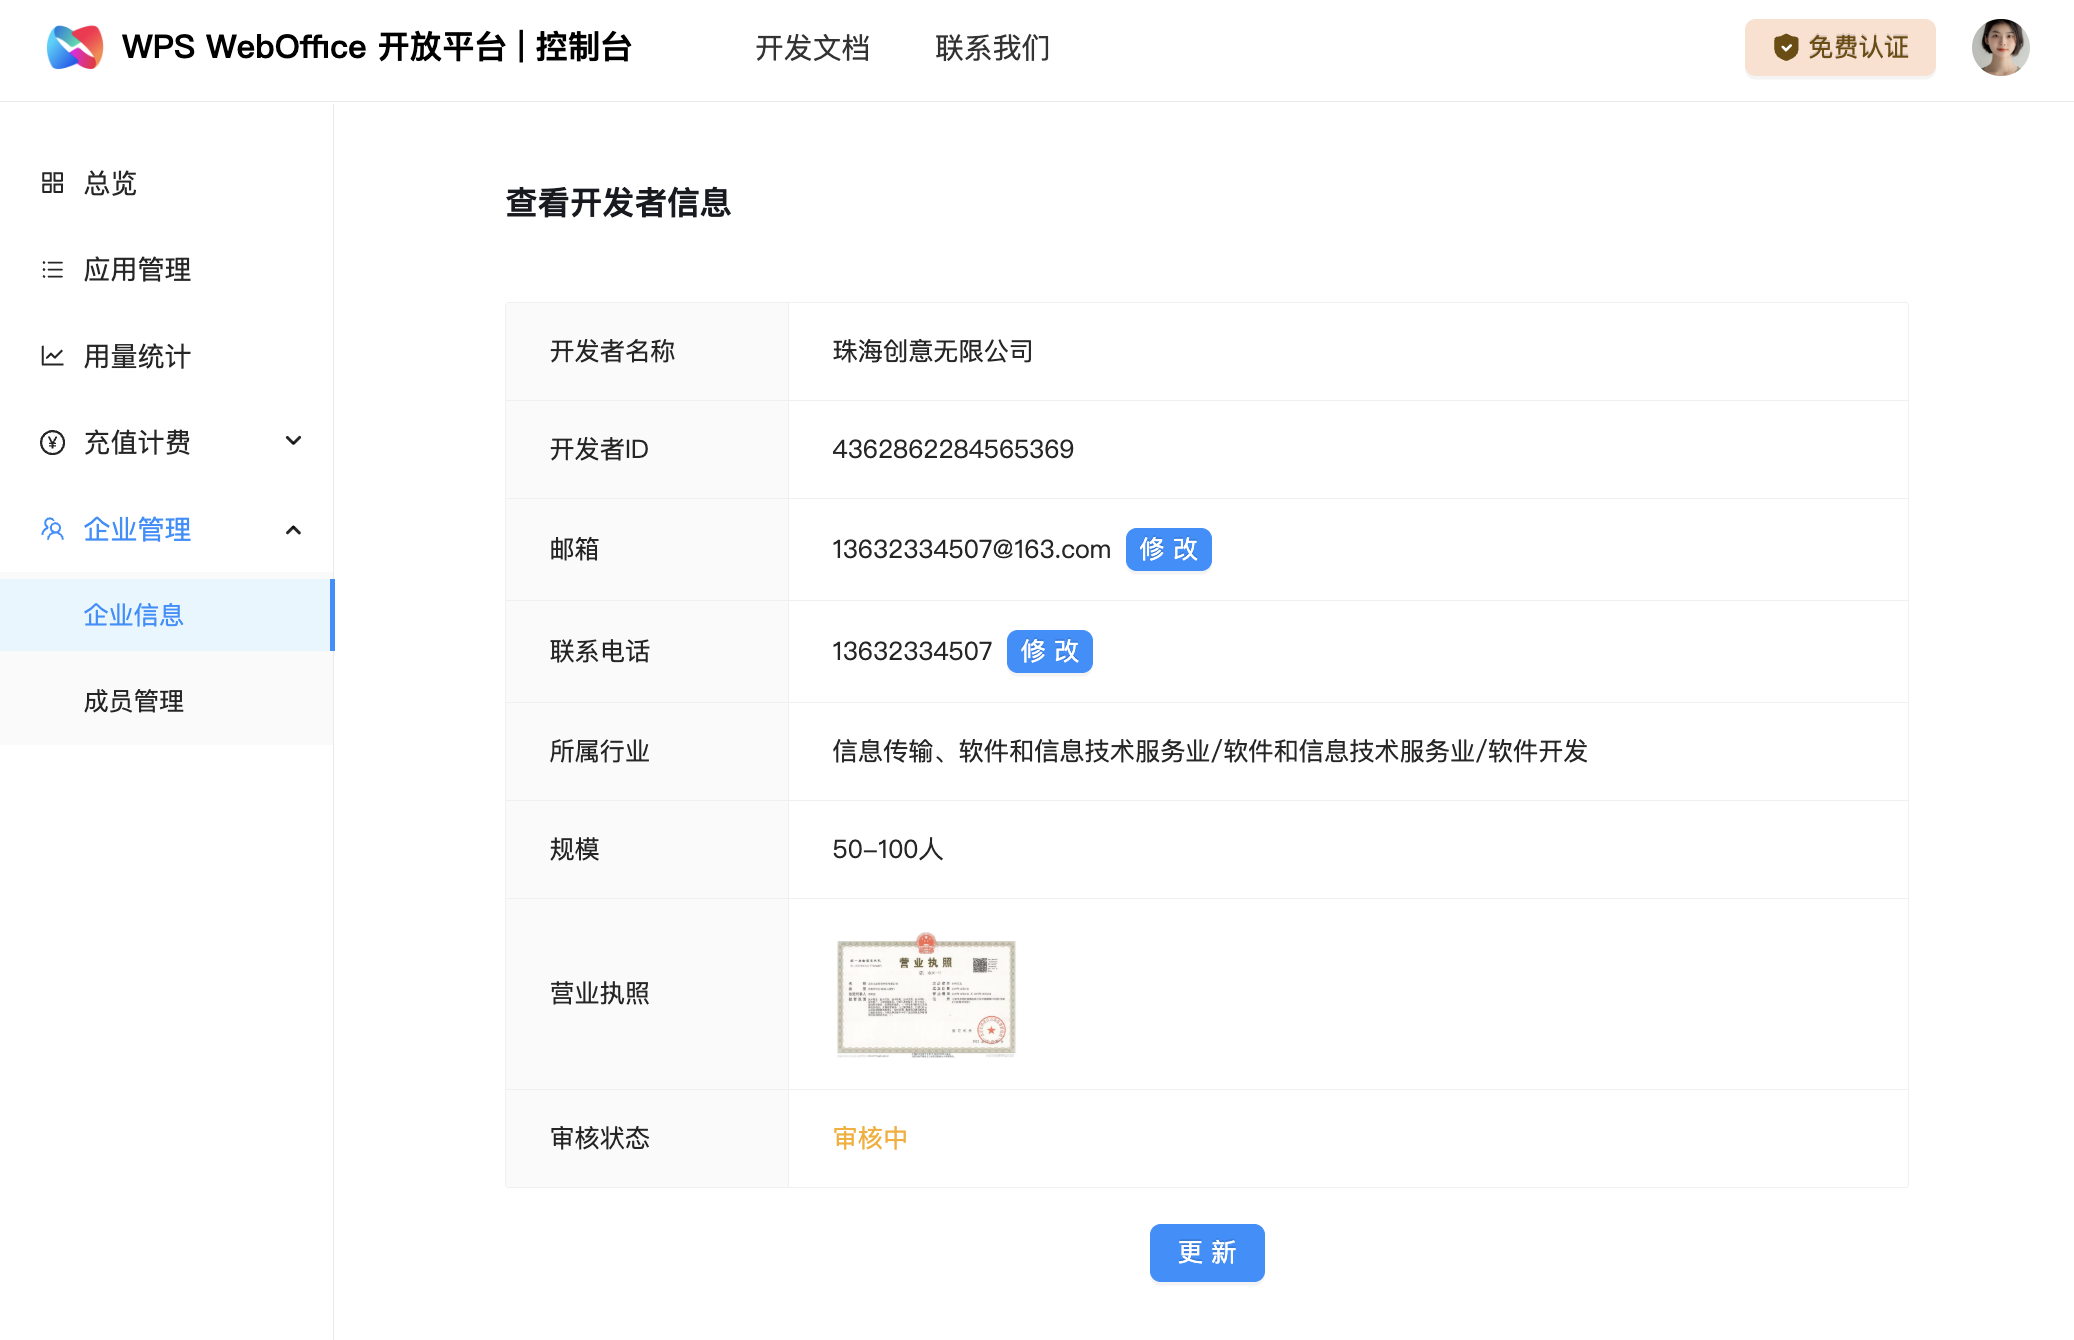Open 用量统计 in the sidebar
The image size is (2074, 1340).
click(137, 356)
